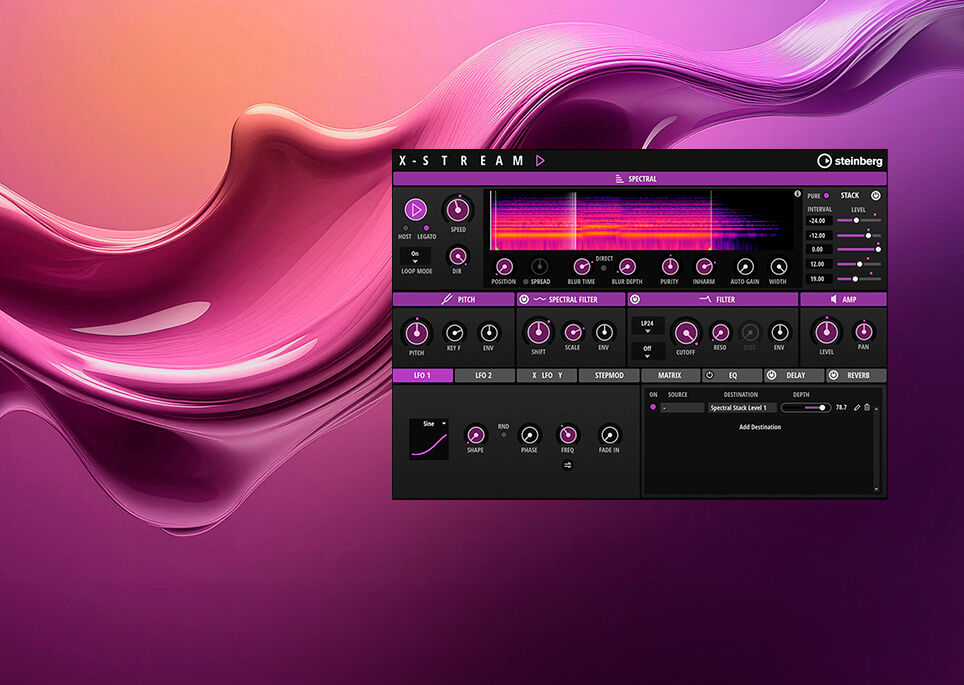Click the sync icon below FREQ
The image size is (964, 685).
pos(567,465)
